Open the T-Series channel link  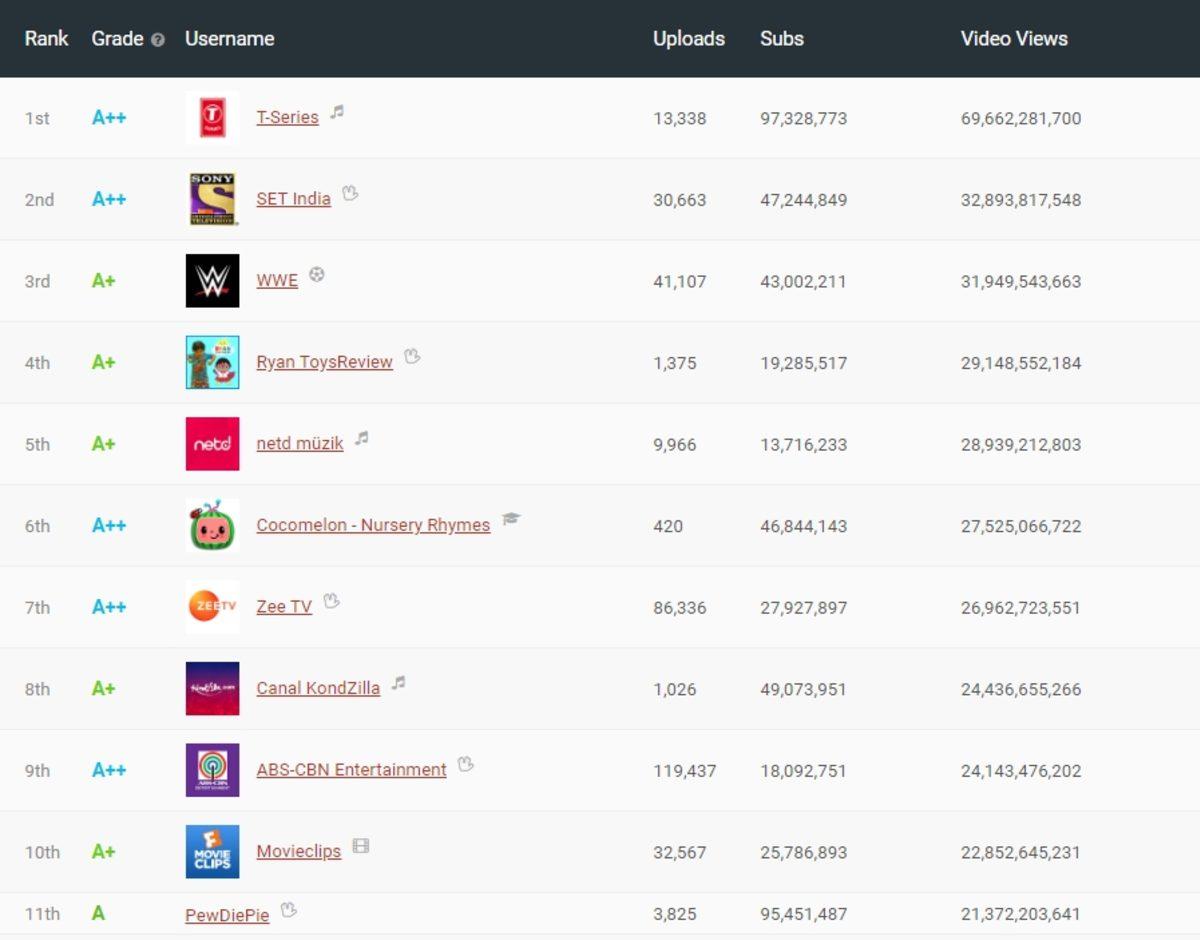point(290,117)
